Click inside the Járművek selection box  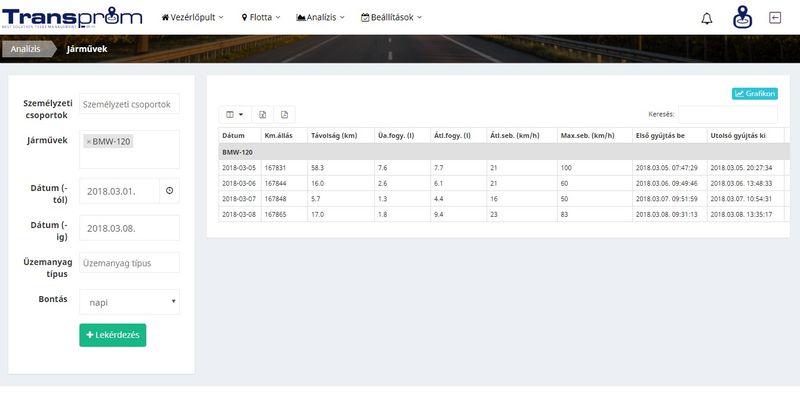click(130, 150)
